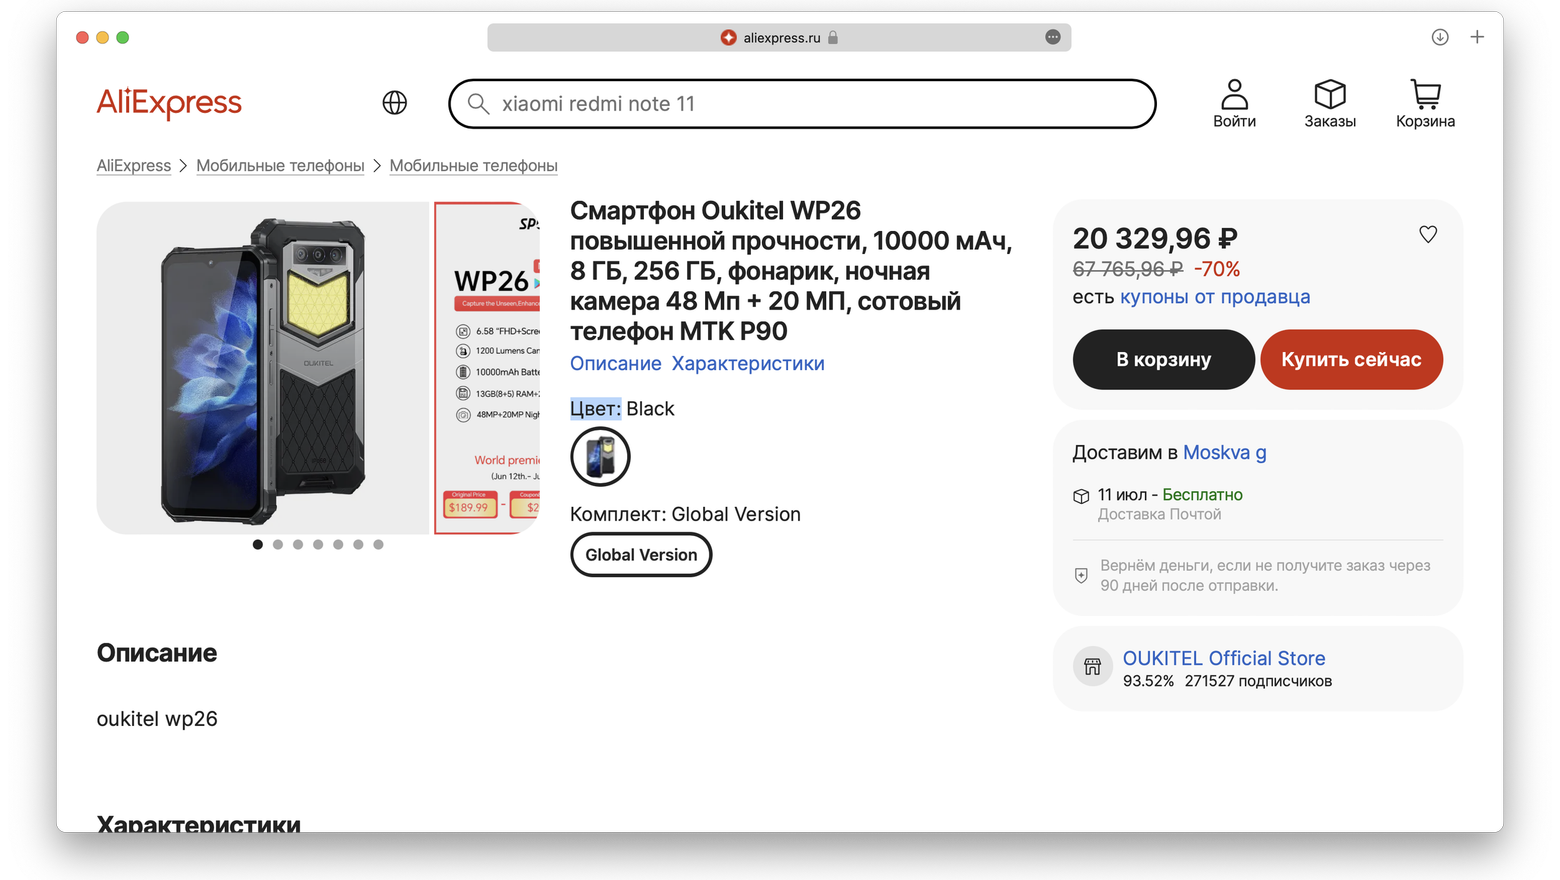Click the search magnifier icon
Image resolution: width=1560 pixels, height=880 pixels.
point(479,104)
